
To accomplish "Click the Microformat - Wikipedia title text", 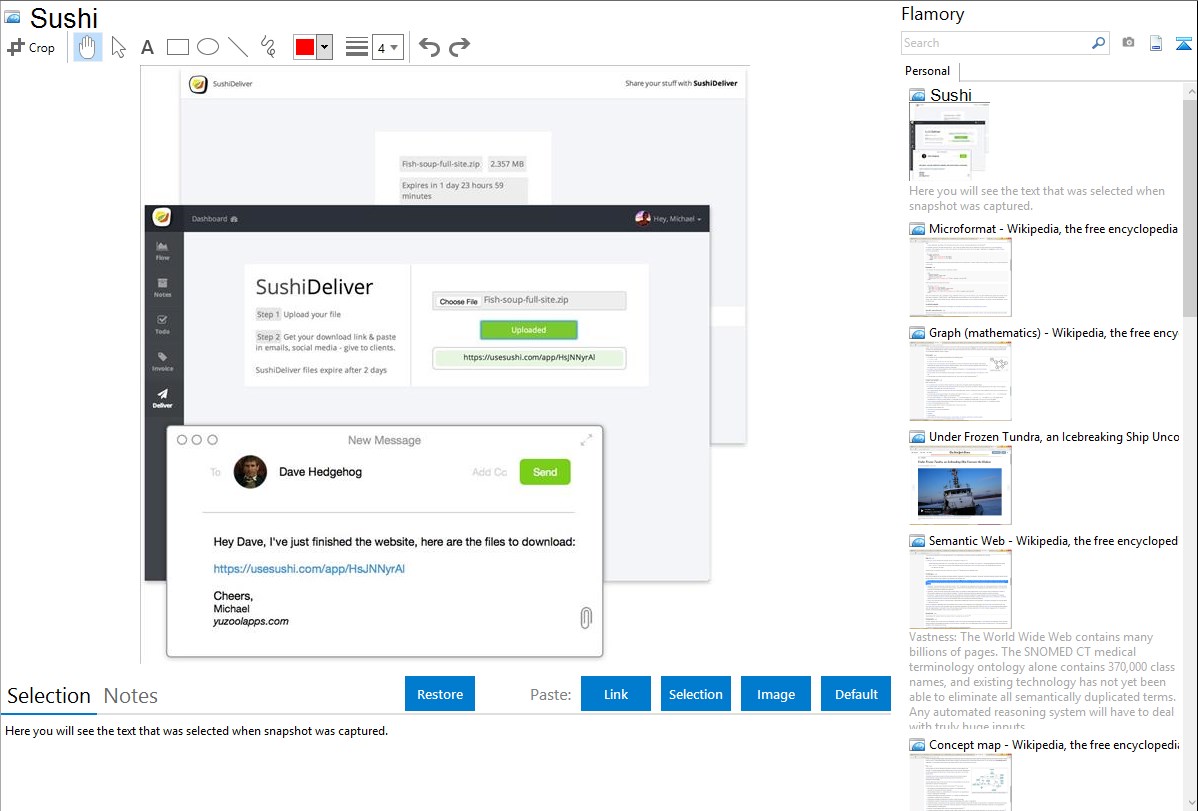I will [1053, 229].
